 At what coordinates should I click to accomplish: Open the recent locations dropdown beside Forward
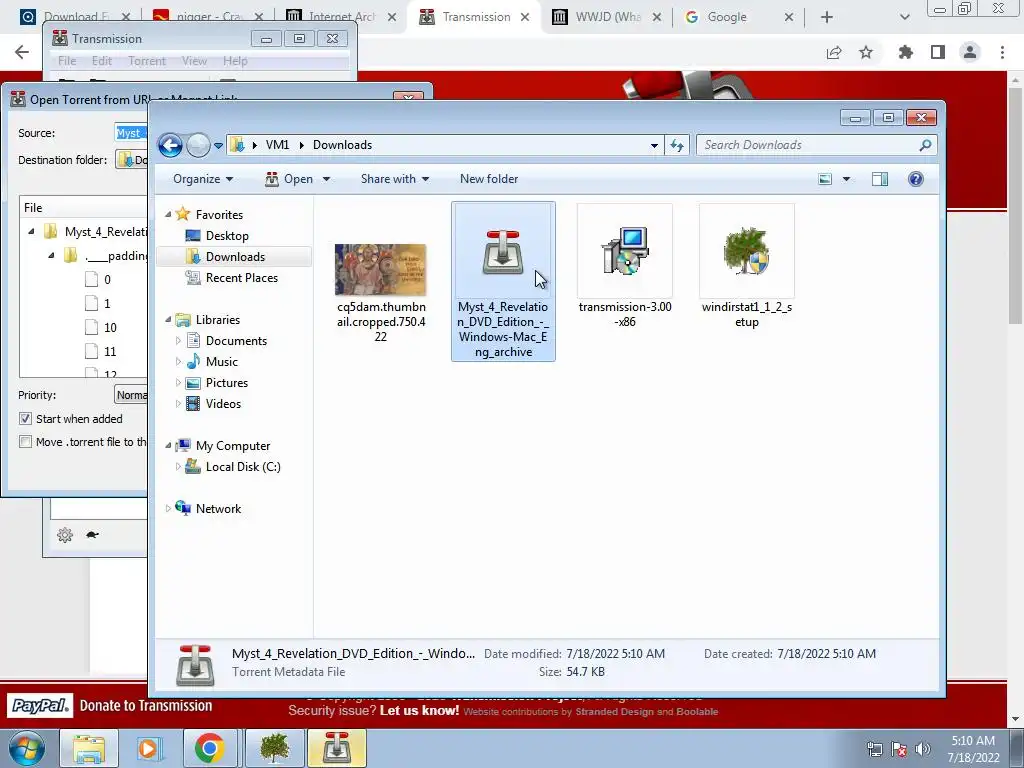tap(218, 146)
